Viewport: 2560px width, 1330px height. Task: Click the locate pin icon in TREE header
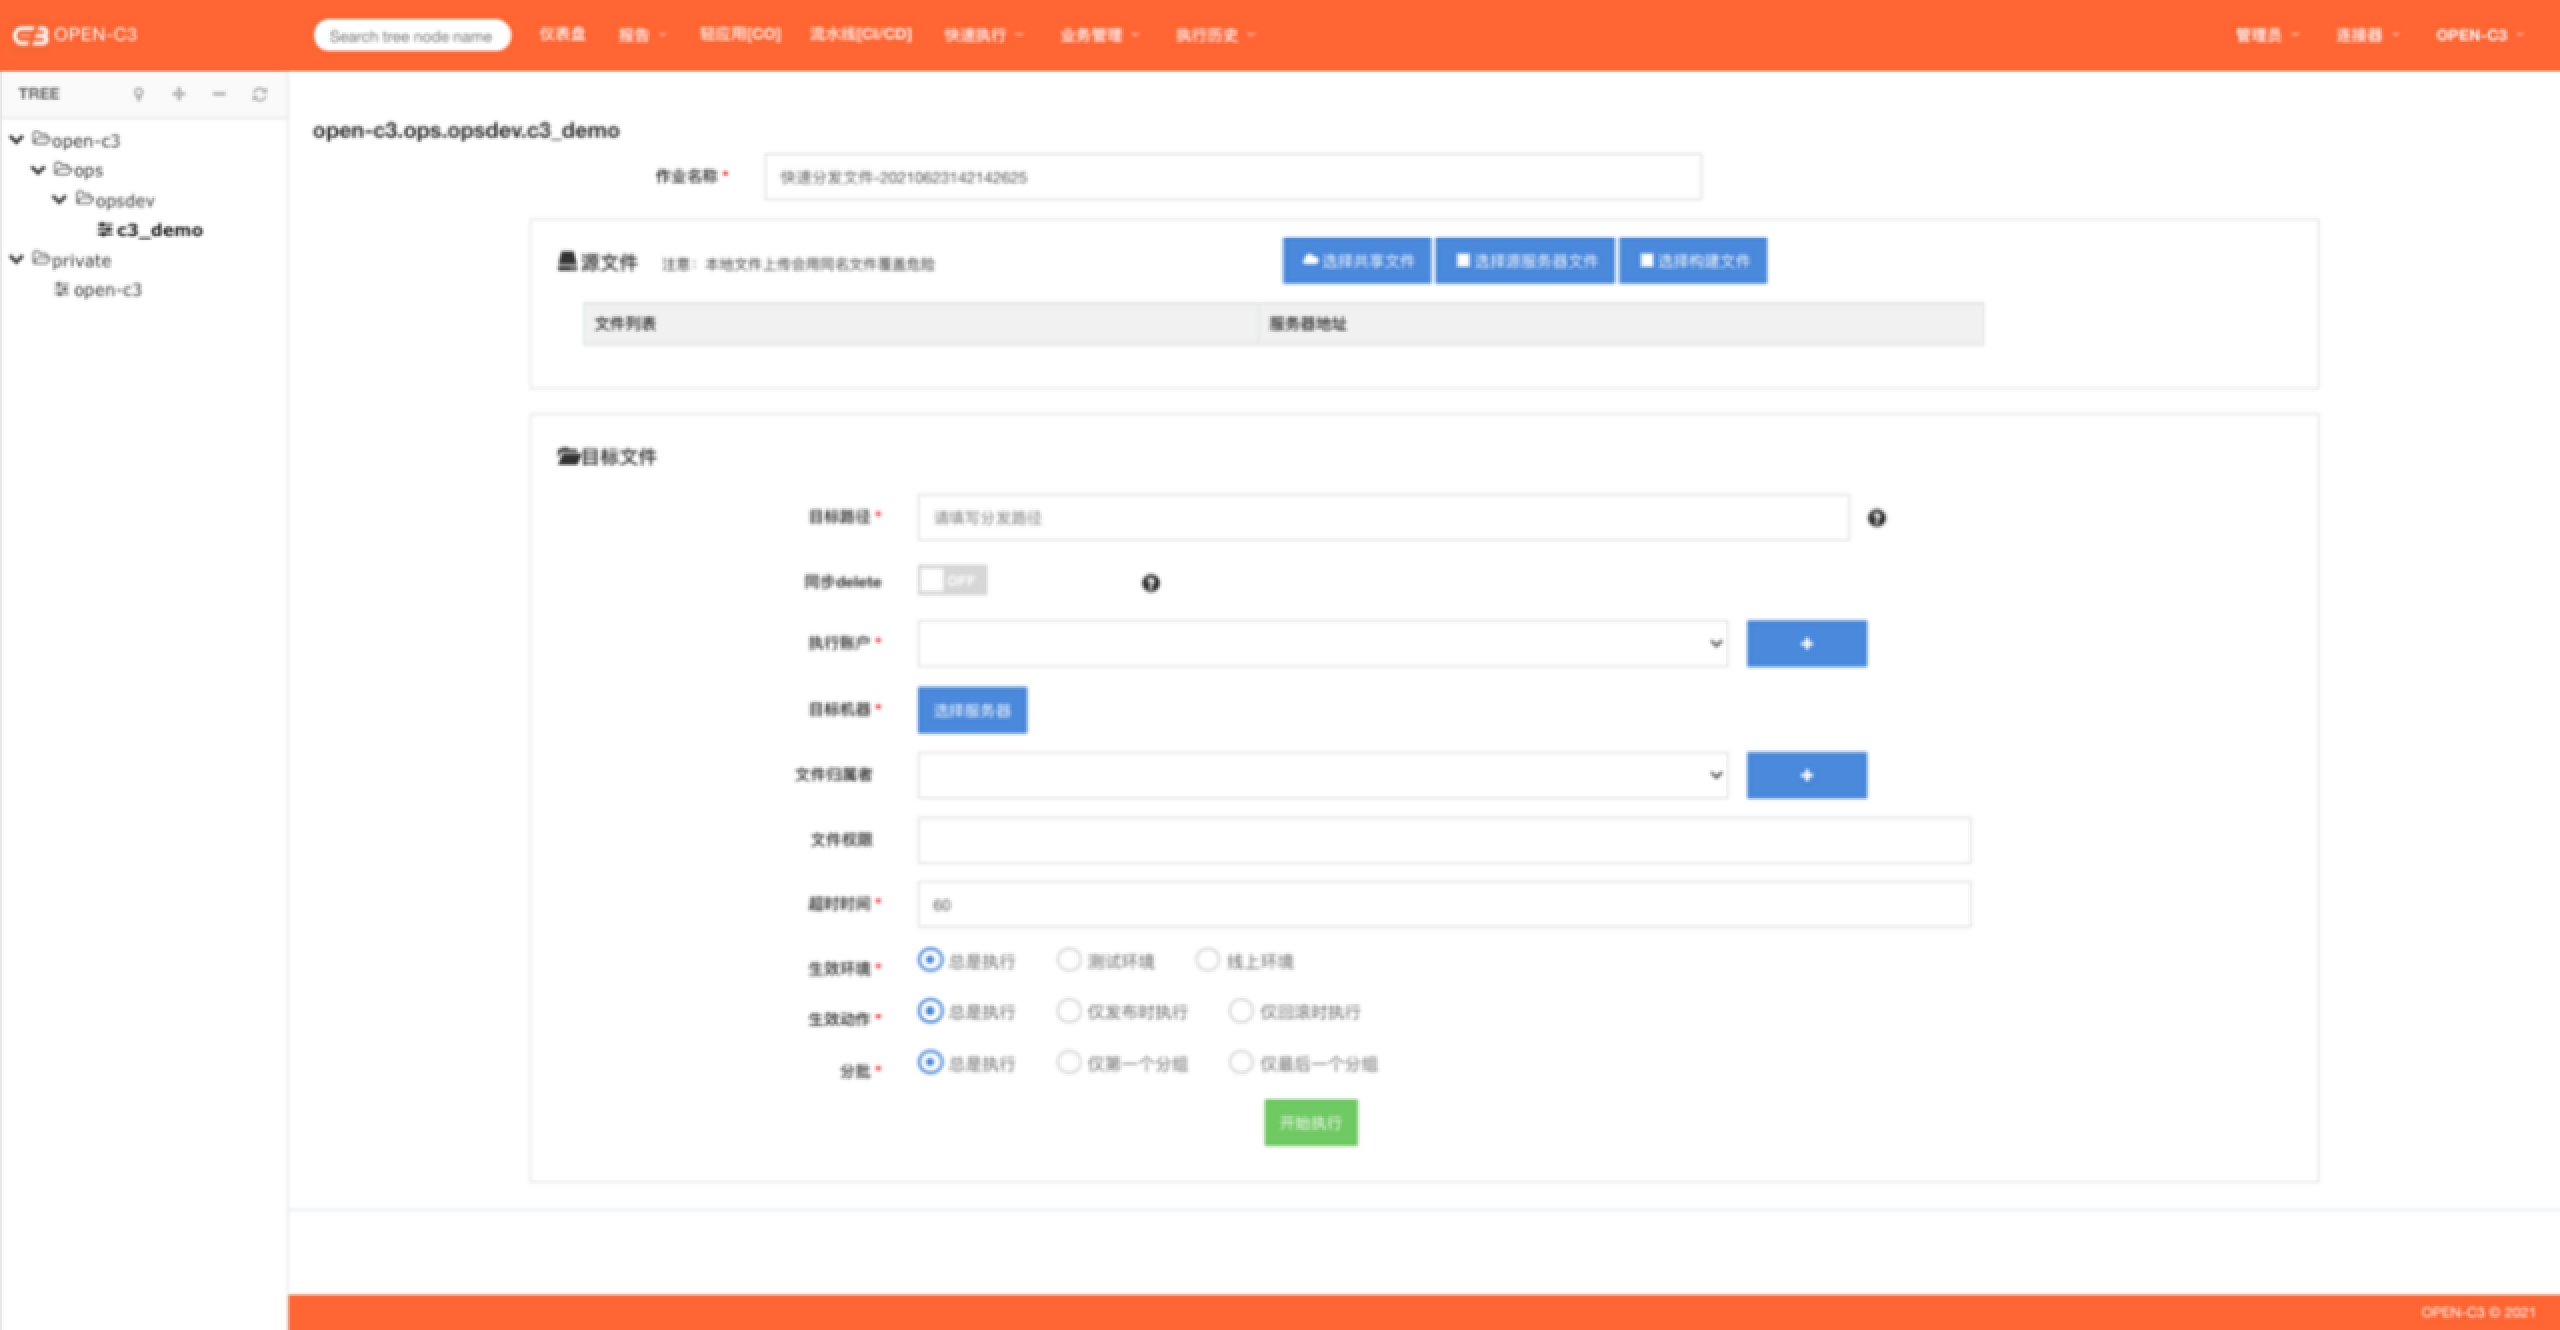(x=139, y=94)
